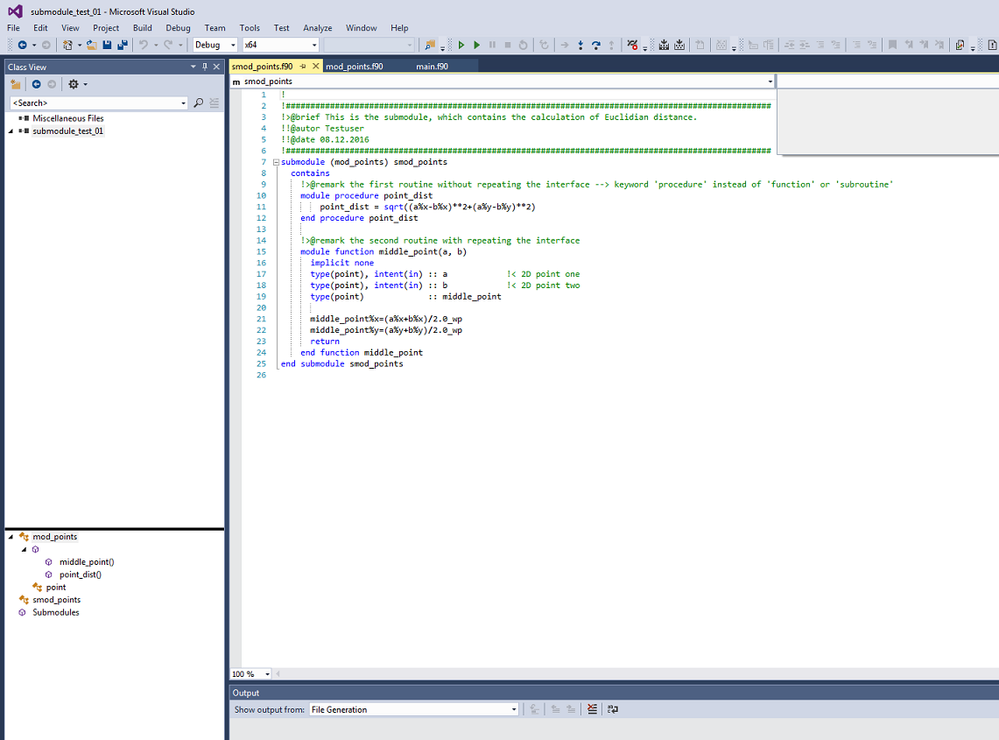The width and height of the screenshot is (999, 740).
Task: Select Miscellaneous Files in Class View
Action: pyautogui.click(x=68, y=119)
